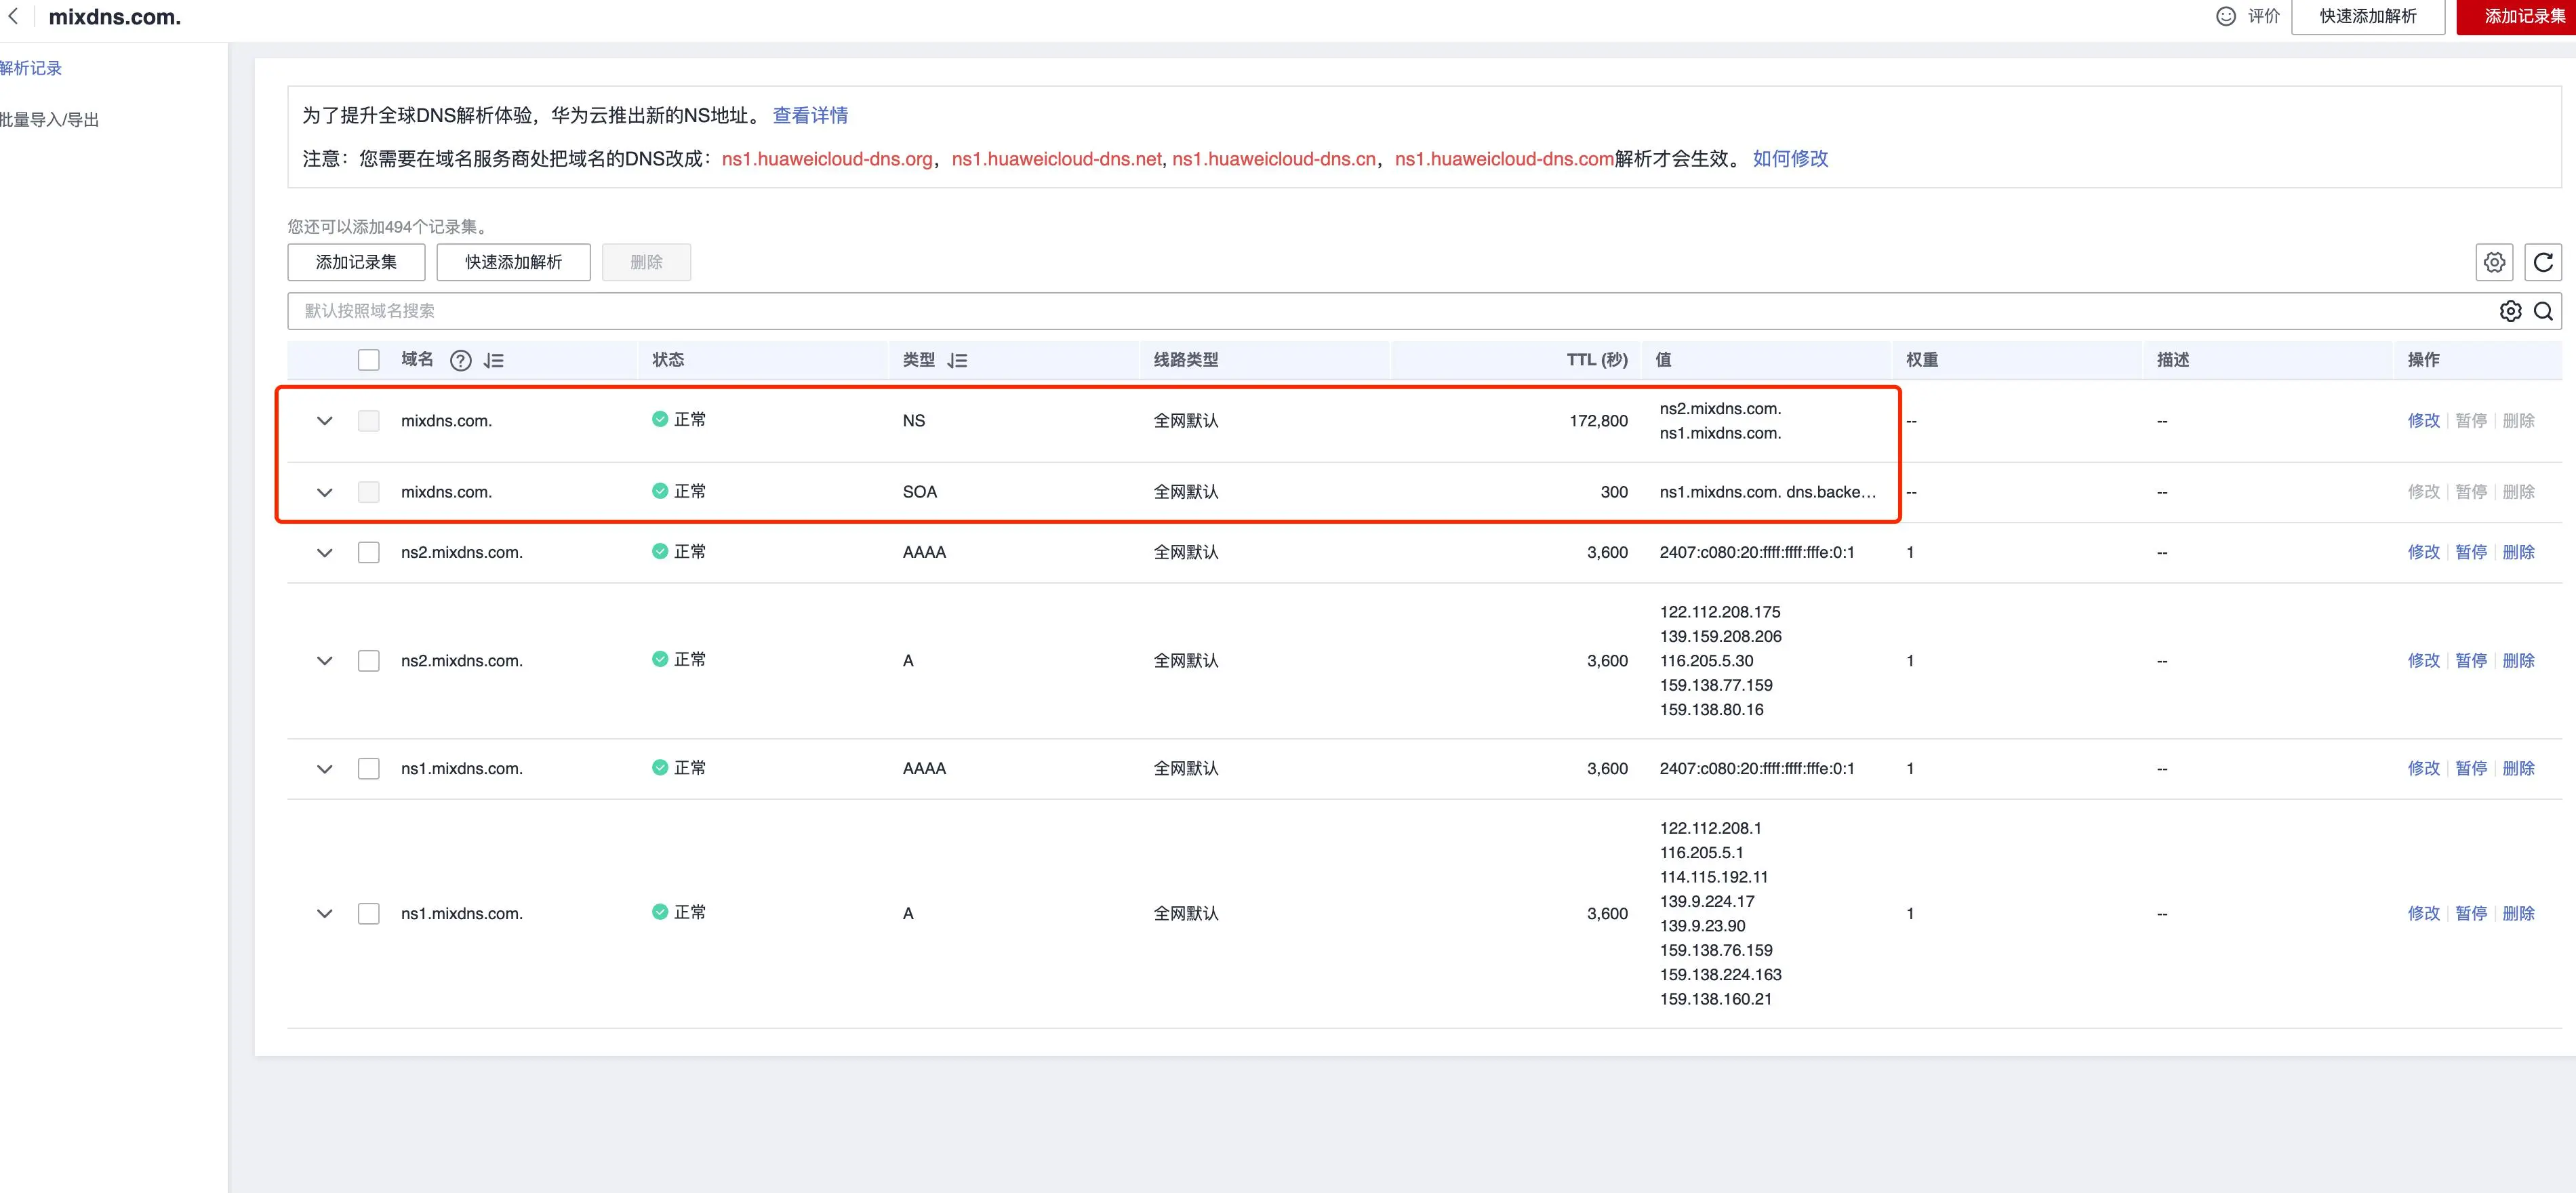Screen dimensions: 2576x1193
Task: Toggle the select-all header checkbox
Action: click(369, 360)
